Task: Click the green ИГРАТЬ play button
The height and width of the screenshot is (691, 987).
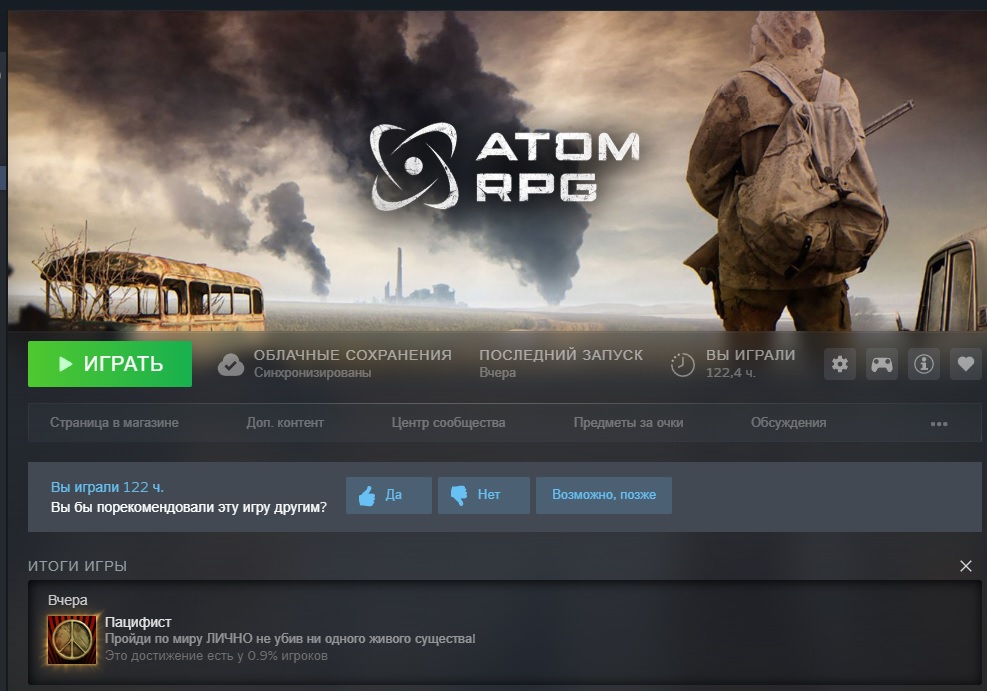Action: click(x=110, y=364)
